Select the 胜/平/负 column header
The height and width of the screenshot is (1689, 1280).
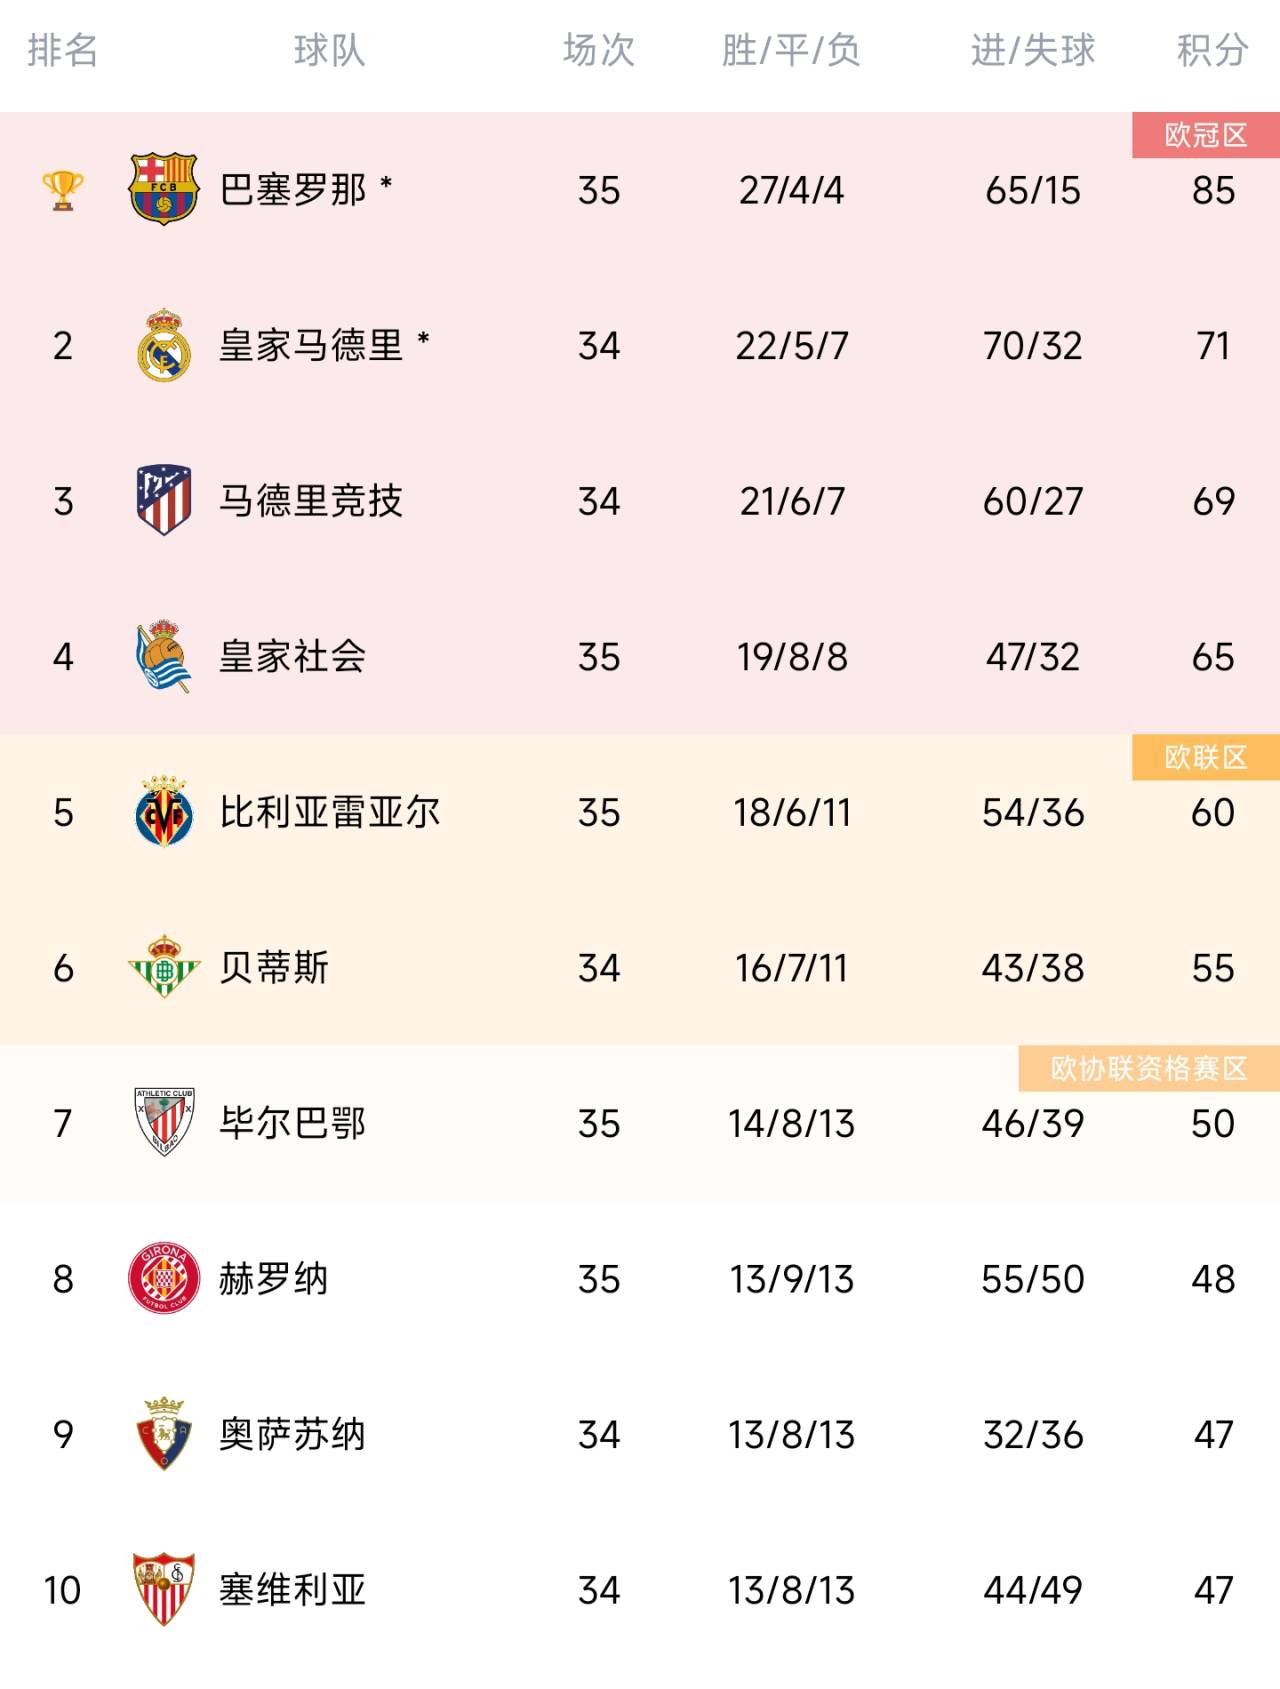791,50
